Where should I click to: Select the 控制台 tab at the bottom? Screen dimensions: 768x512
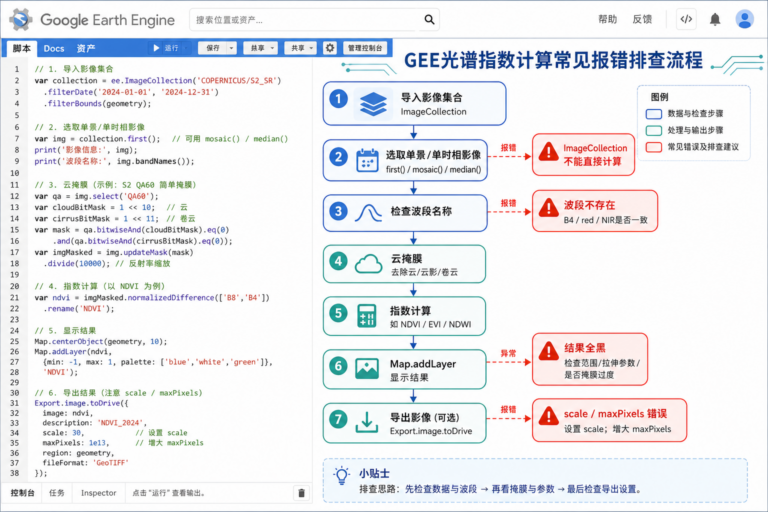coord(23,493)
